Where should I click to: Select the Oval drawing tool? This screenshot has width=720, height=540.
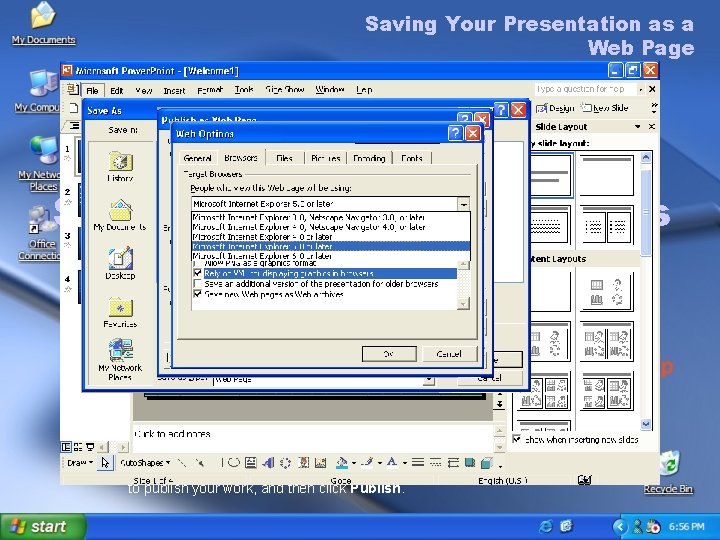(x=234, y=462)
